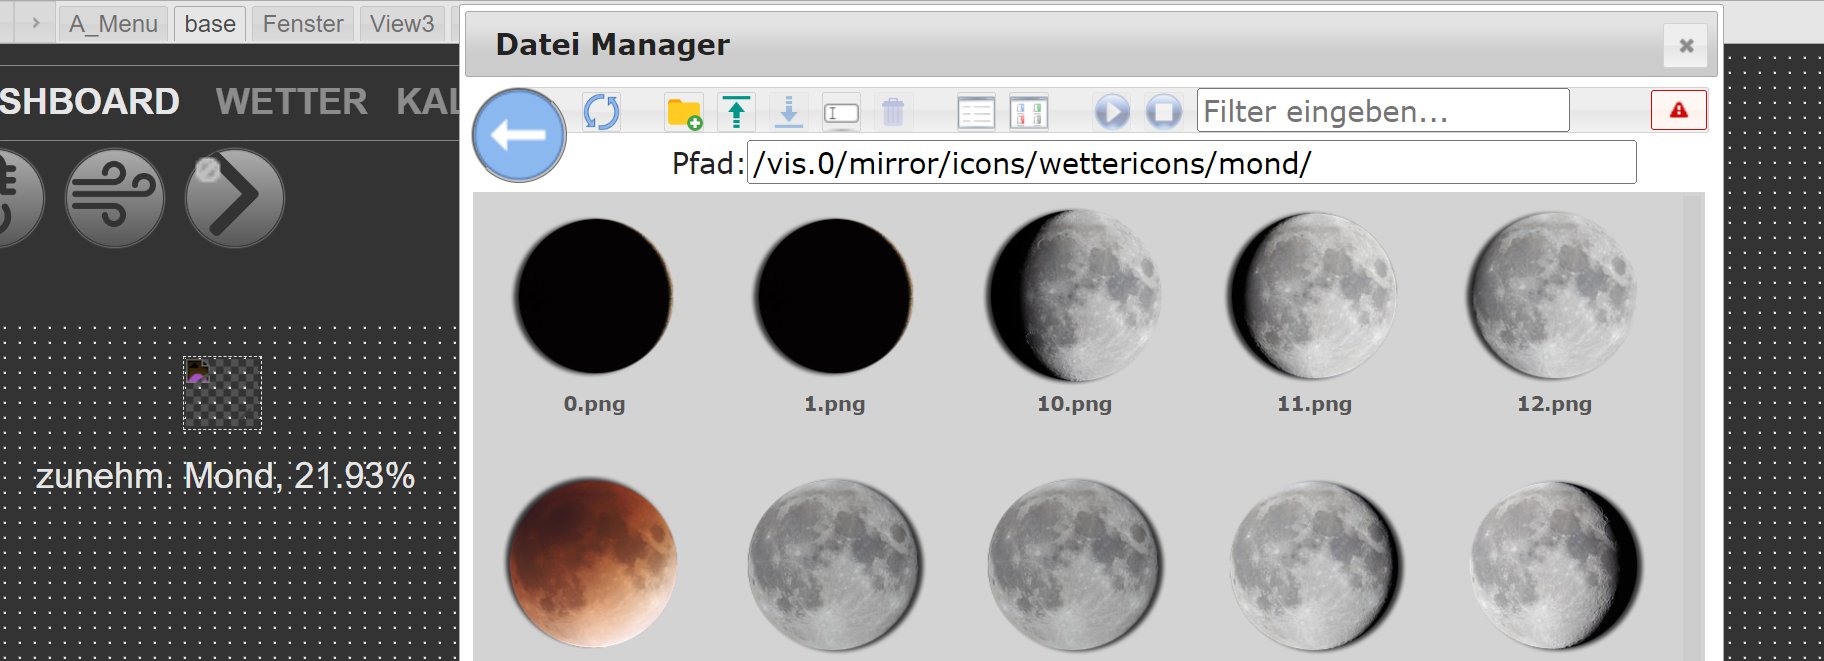This screenshot has height=661, width=1824.
Task: Select the 12.png moon thumbnail
Action: (x=1554, y=296)
